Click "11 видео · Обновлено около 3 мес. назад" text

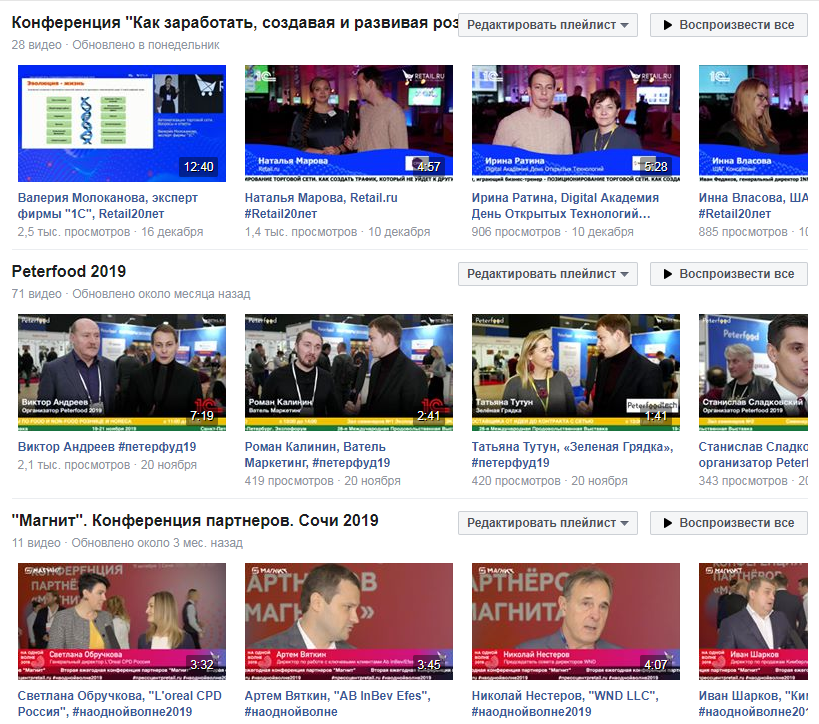[127, 543]
